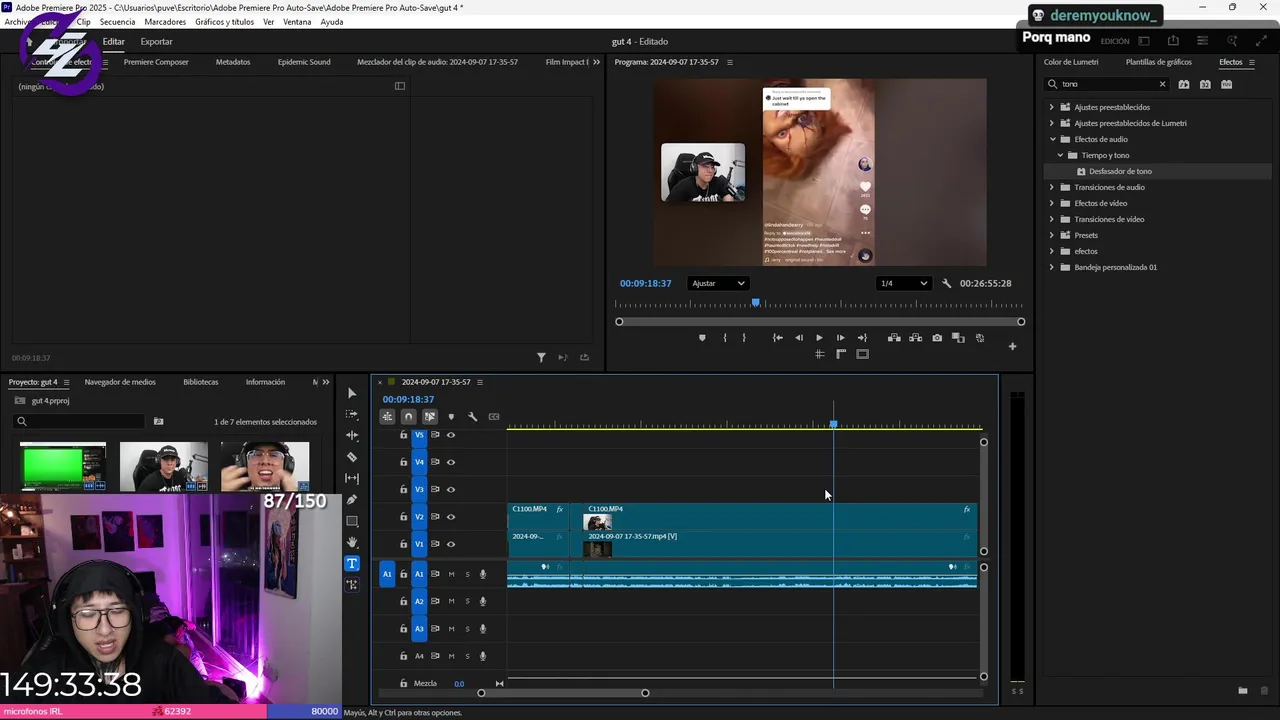
Task: Open the Program monitor button editor plus
Action: point(1012,347)
